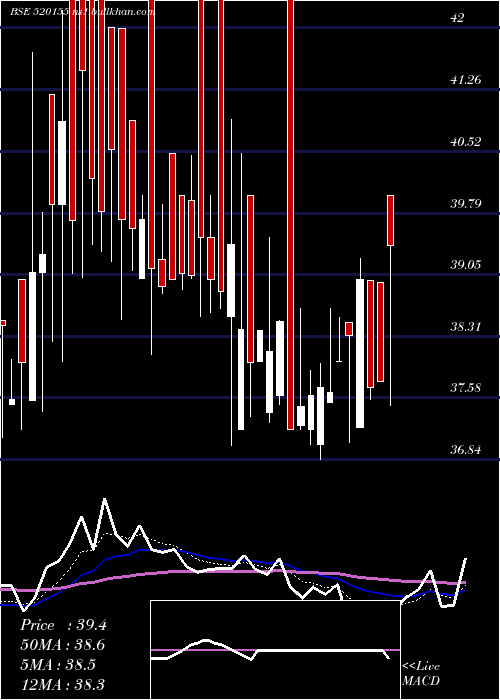Click the 39.05 price axis label

[466, 265]
